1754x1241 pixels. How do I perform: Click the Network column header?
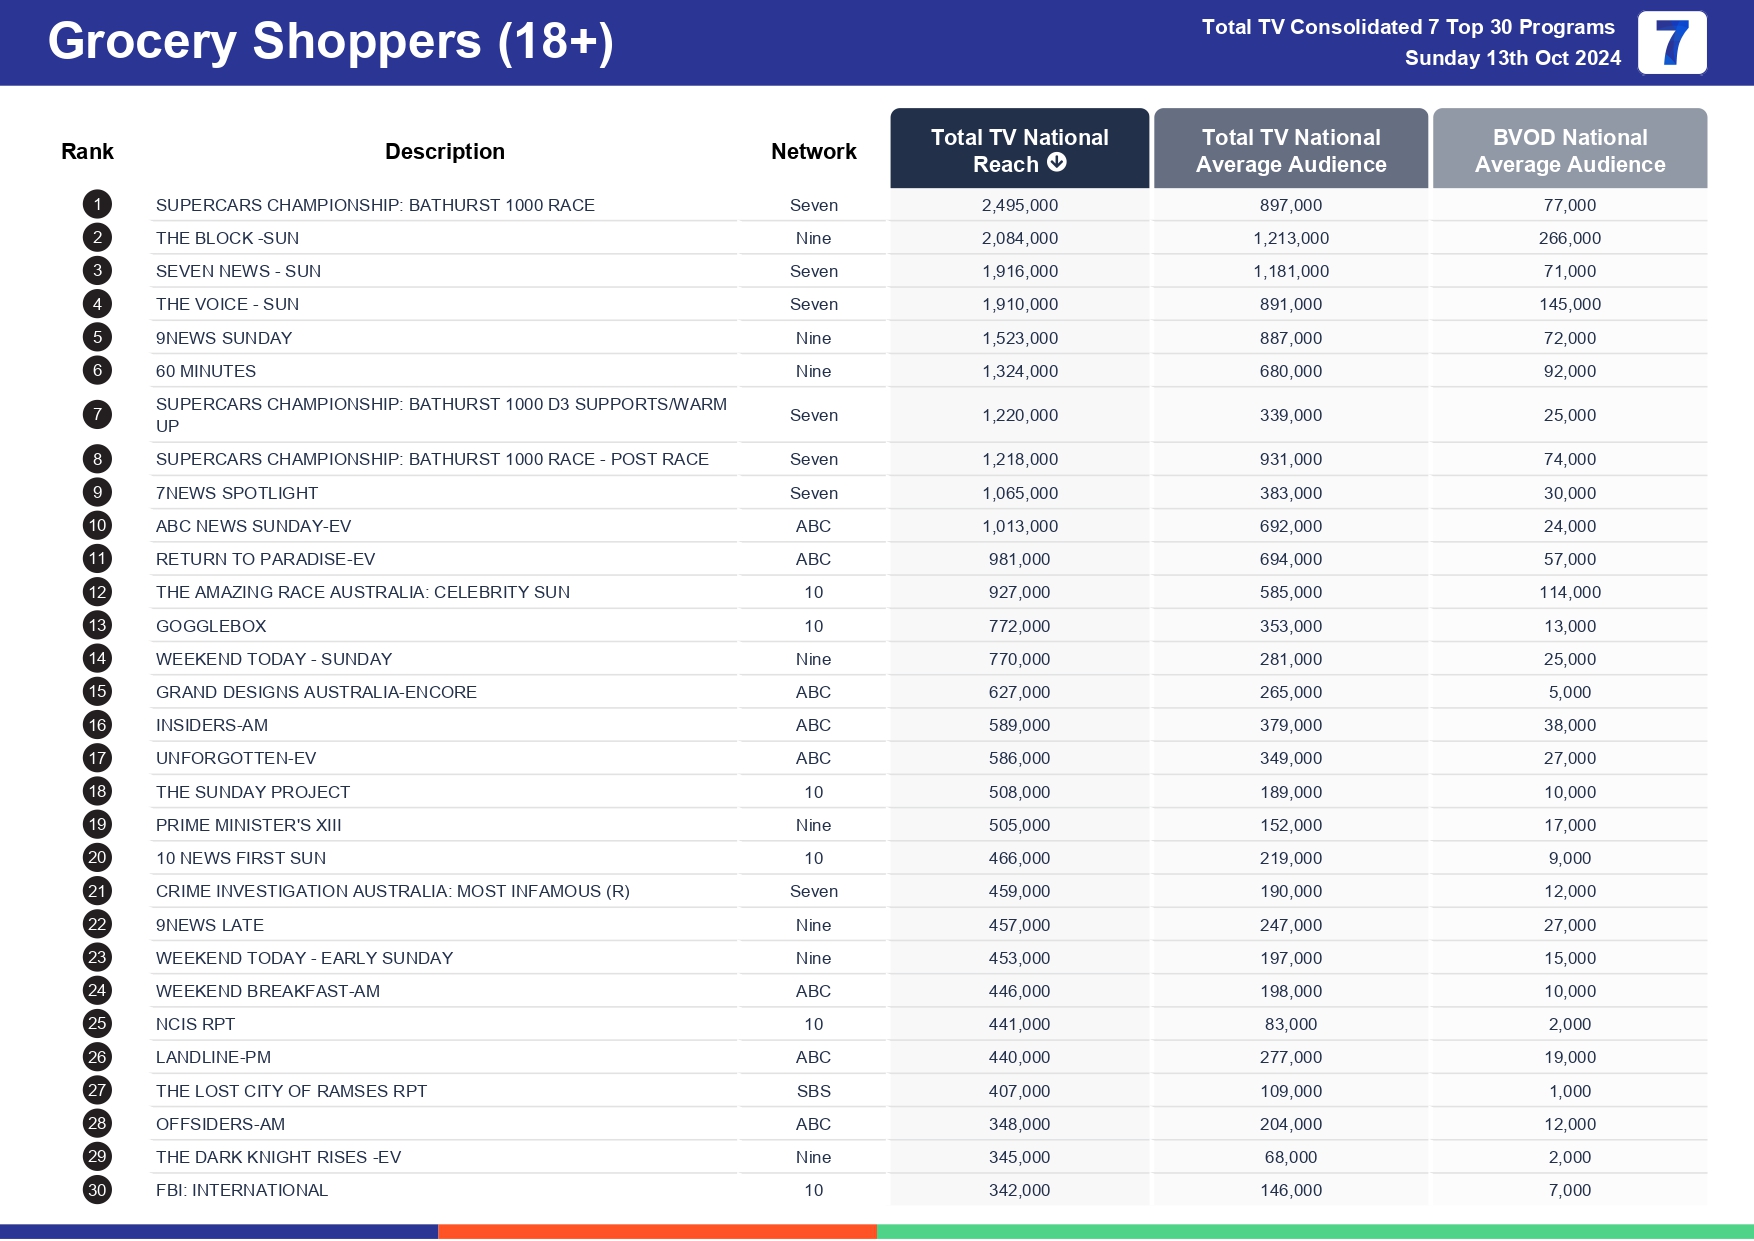pos(813,152)
